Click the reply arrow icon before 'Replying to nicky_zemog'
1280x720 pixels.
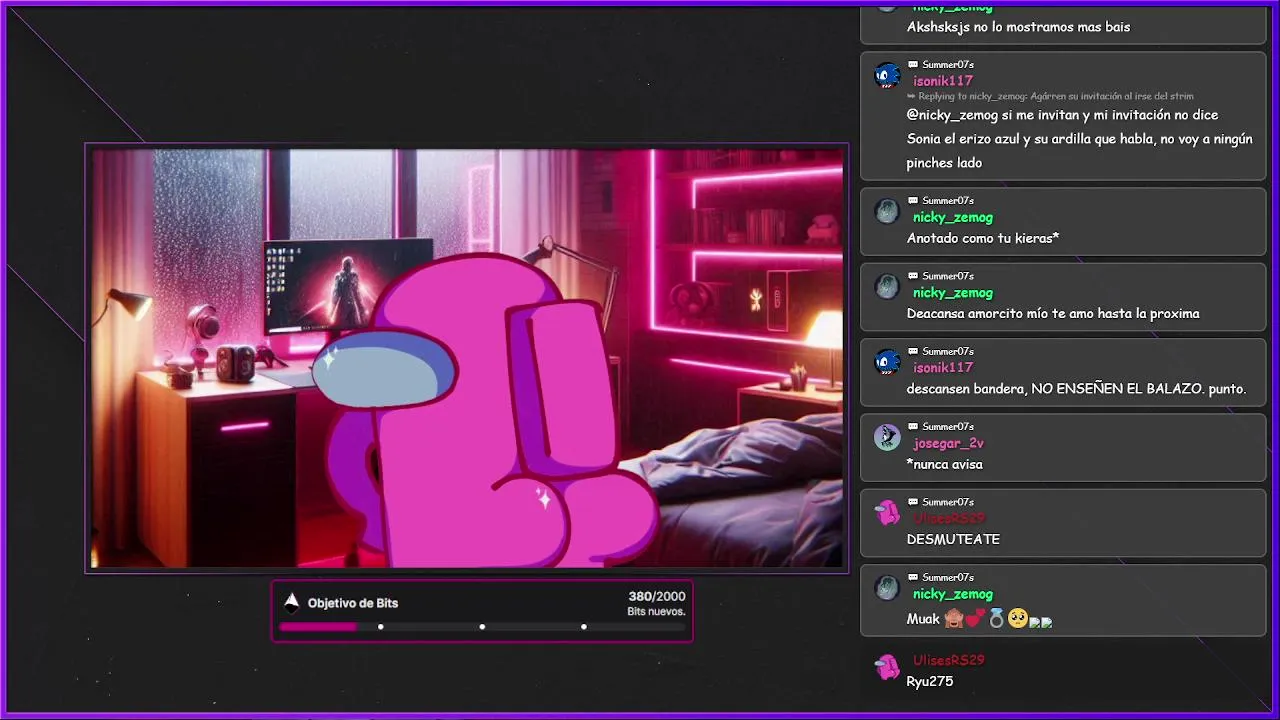point(911,97)
